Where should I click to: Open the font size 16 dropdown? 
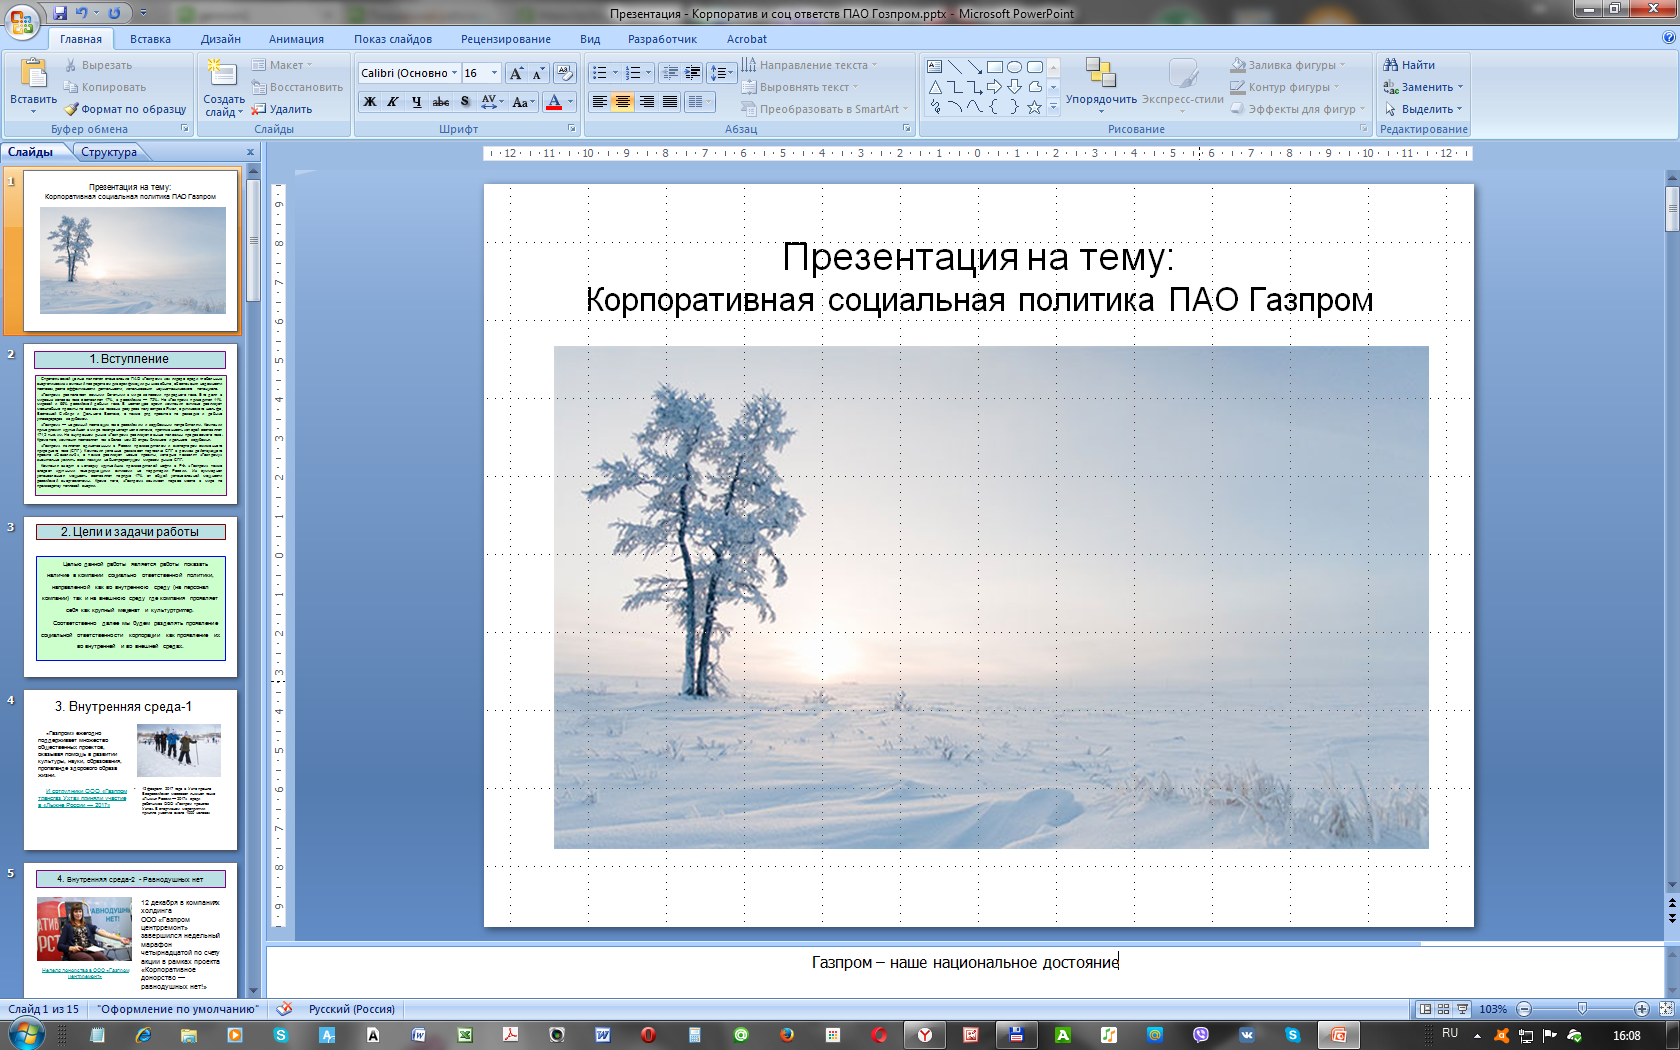pyautogui.click(x=494, y=73)
